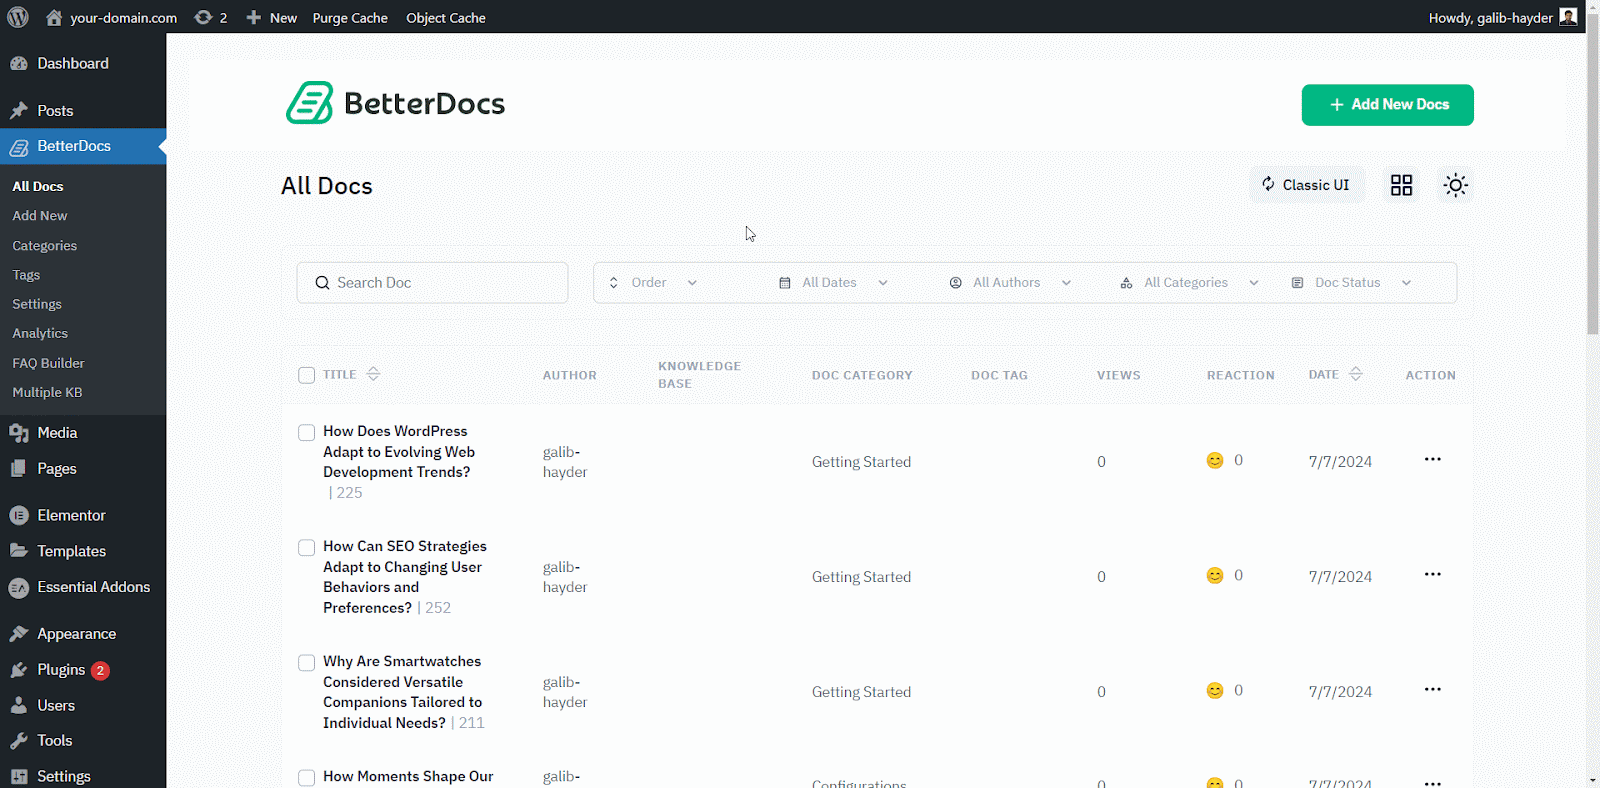Open 'How Can SEO Strategies' doc title
This screenshot has width=1600, height=788.
coord(404,577)
